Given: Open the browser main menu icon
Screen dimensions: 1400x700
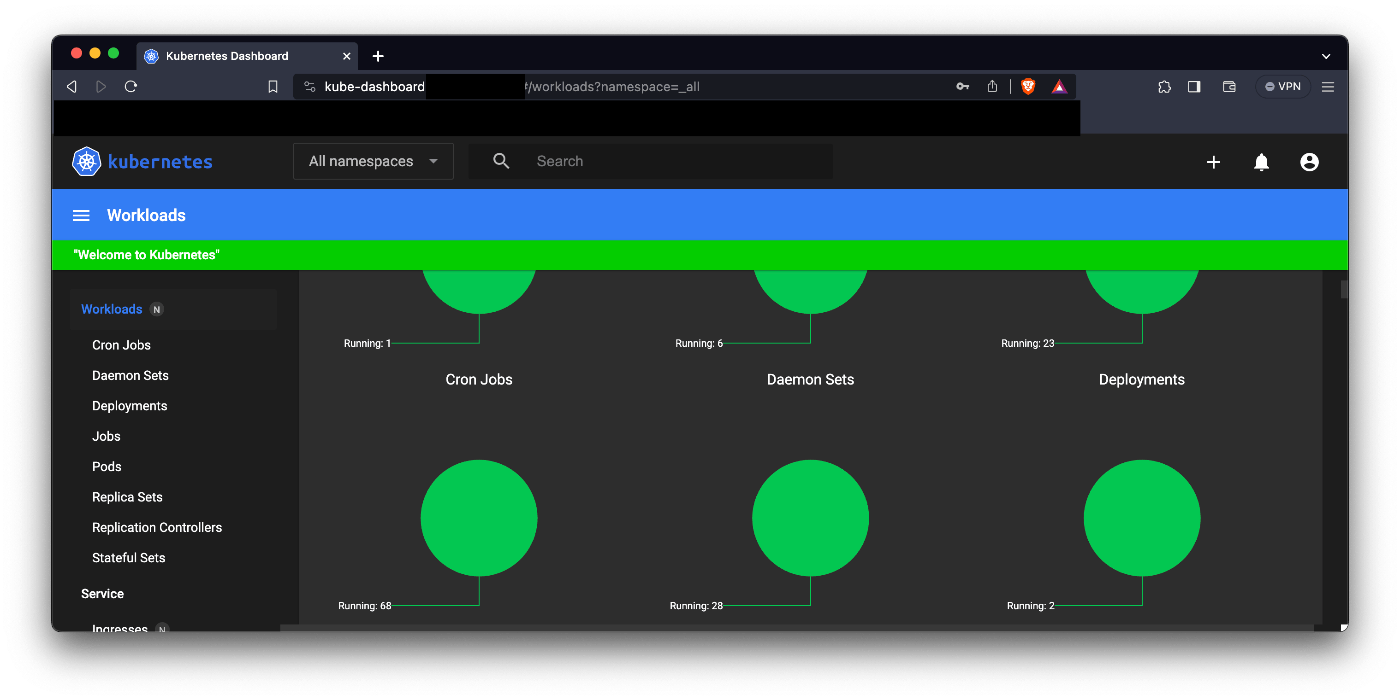Looking at the screenshot, I should (1328, 87).
